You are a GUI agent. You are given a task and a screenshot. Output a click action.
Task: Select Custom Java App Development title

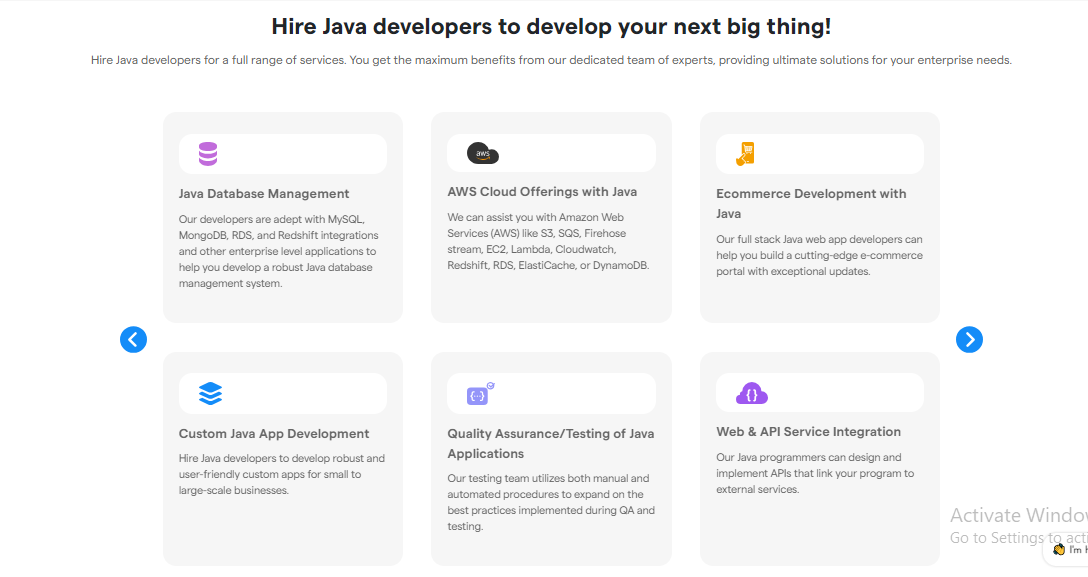click(274, 434)
